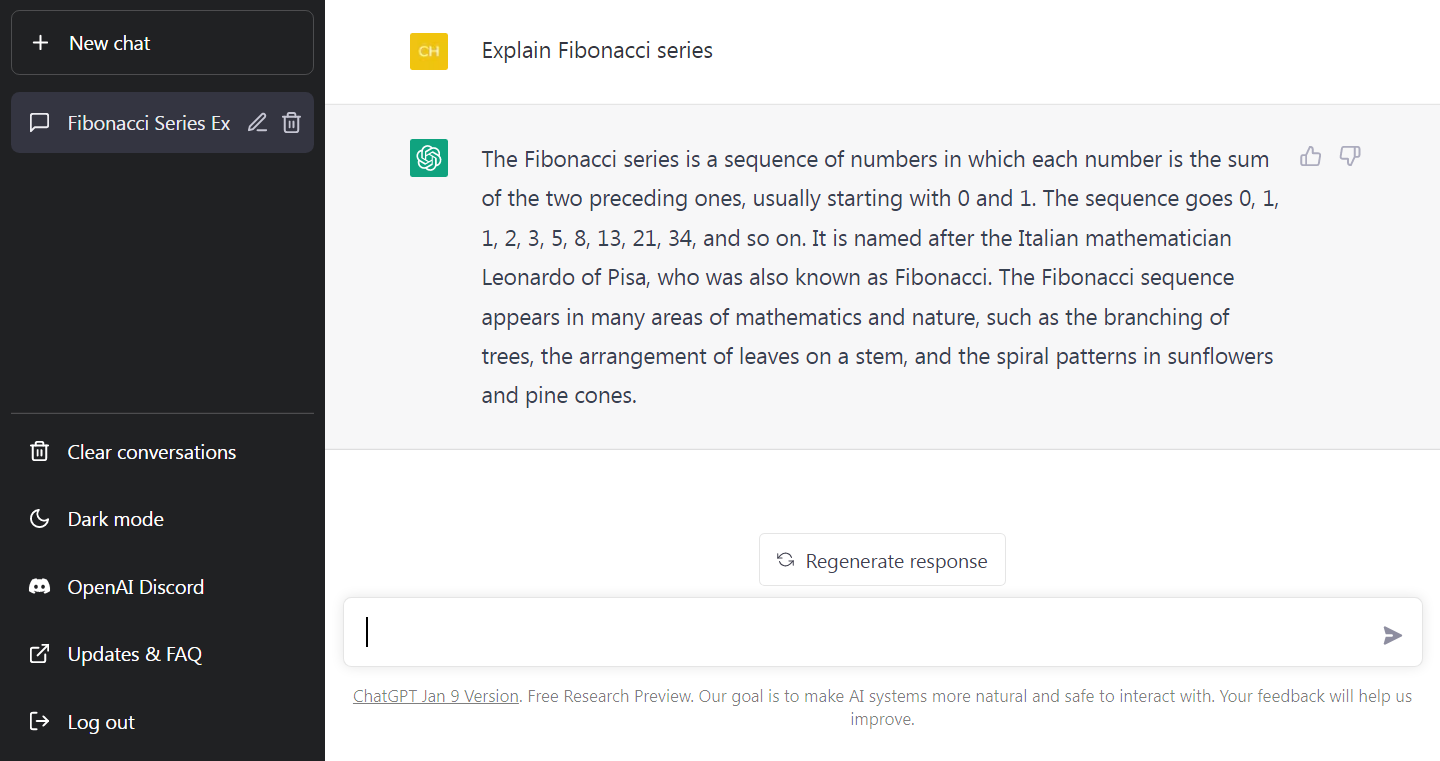Open the ChatGPT Jan 9 Version link
The image size is (1440, 761).
[435, 695]
